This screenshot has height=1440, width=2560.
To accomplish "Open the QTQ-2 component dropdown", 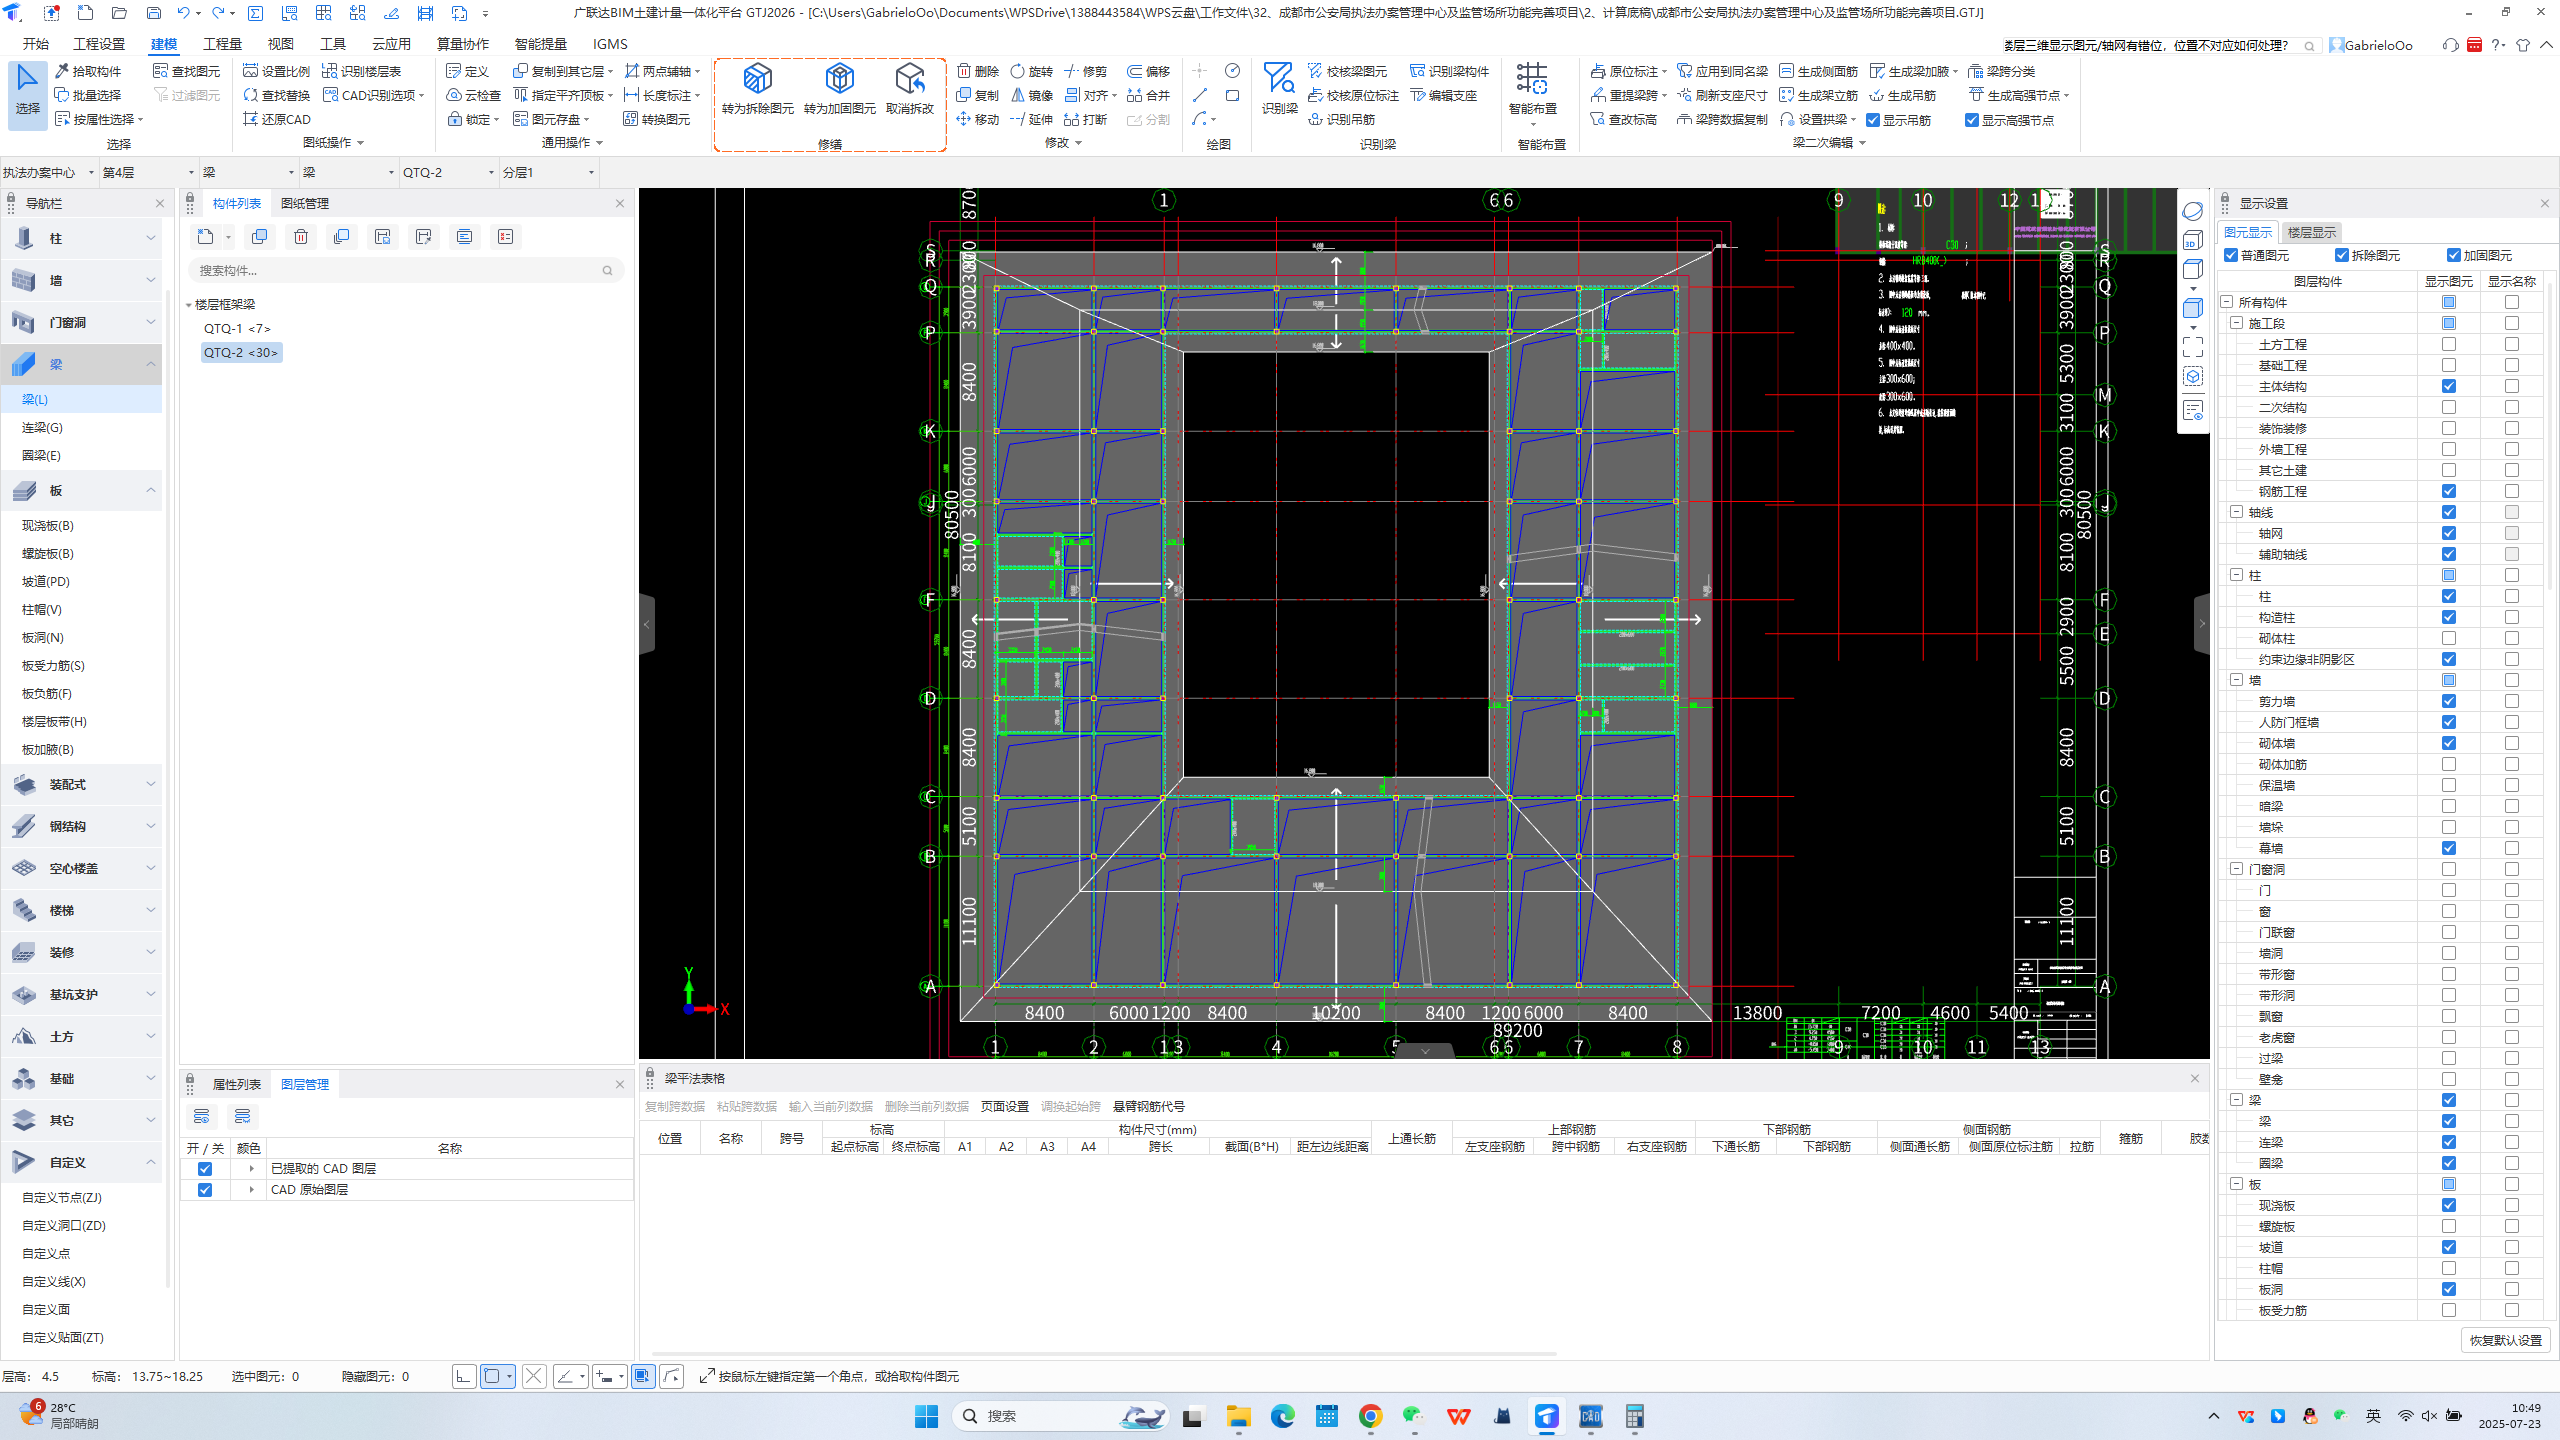I will tap(448, 172).
